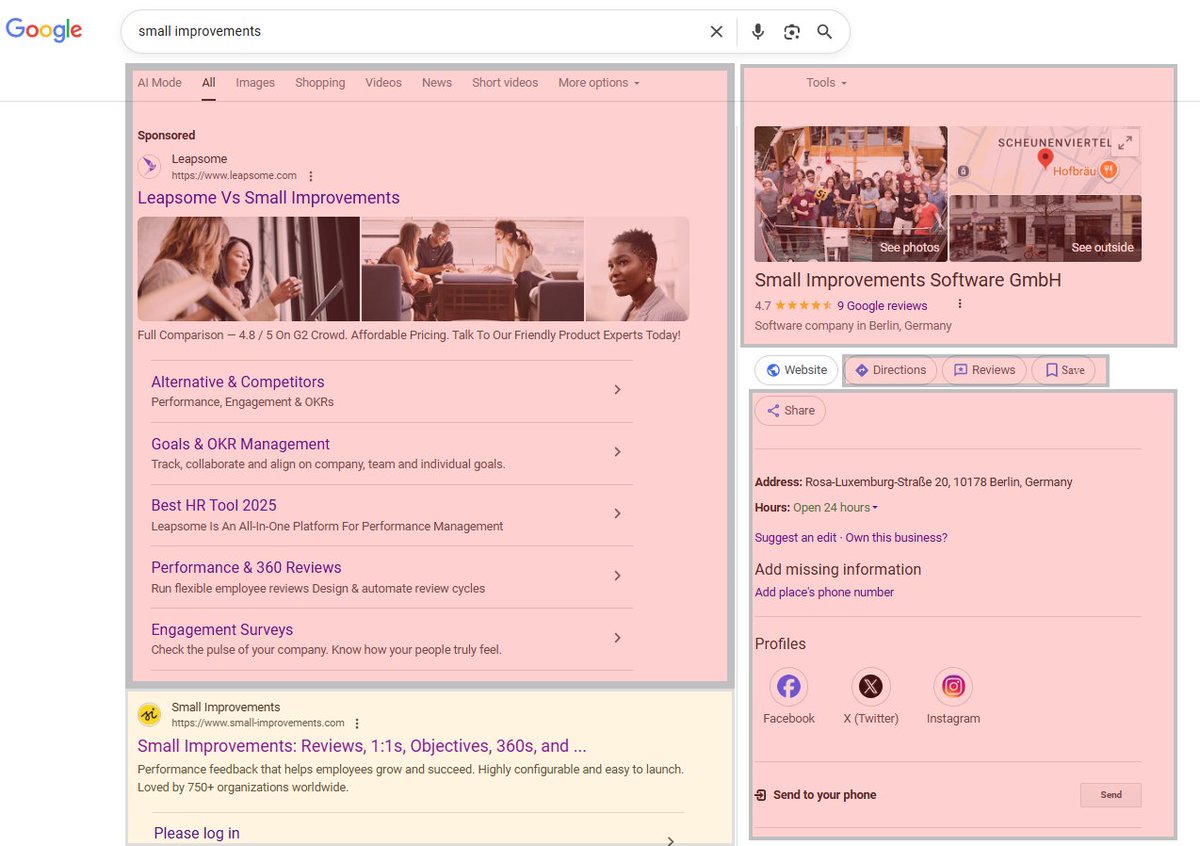Switch to AI Mode tab

(x=160, y=83)
